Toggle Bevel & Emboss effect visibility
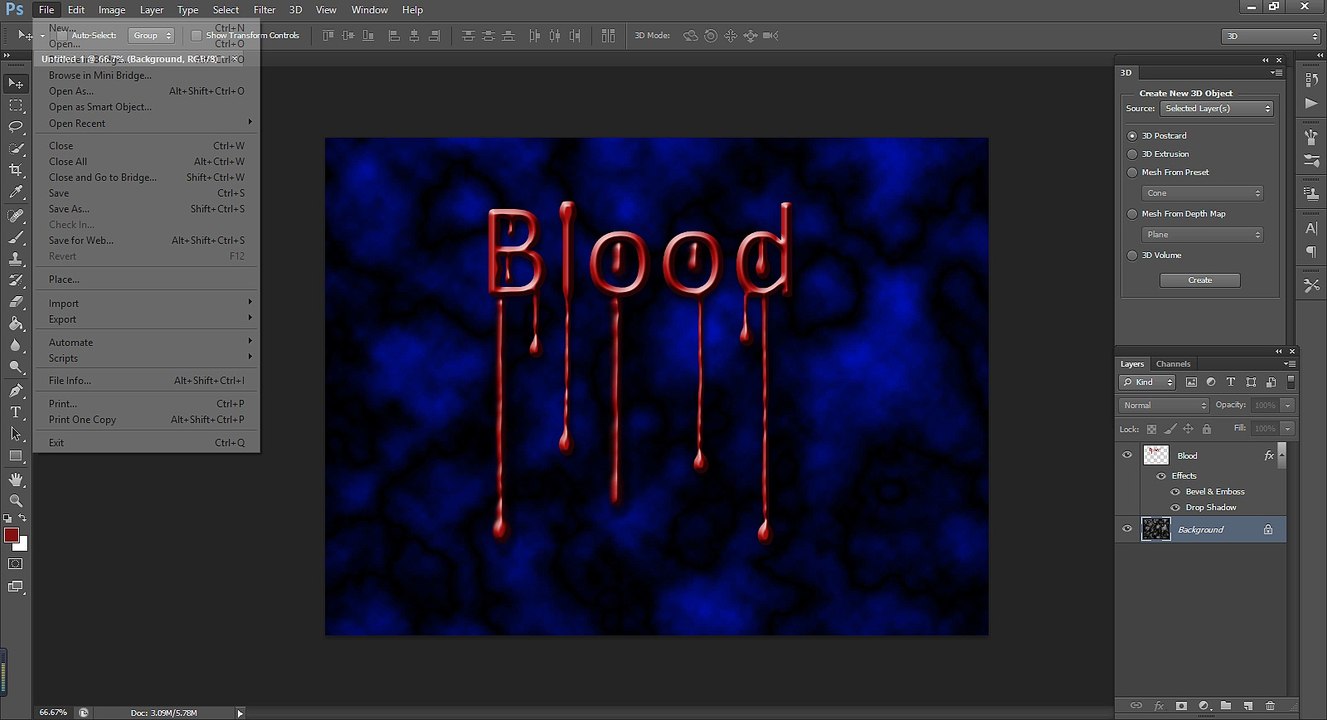 pos(1176,492)
